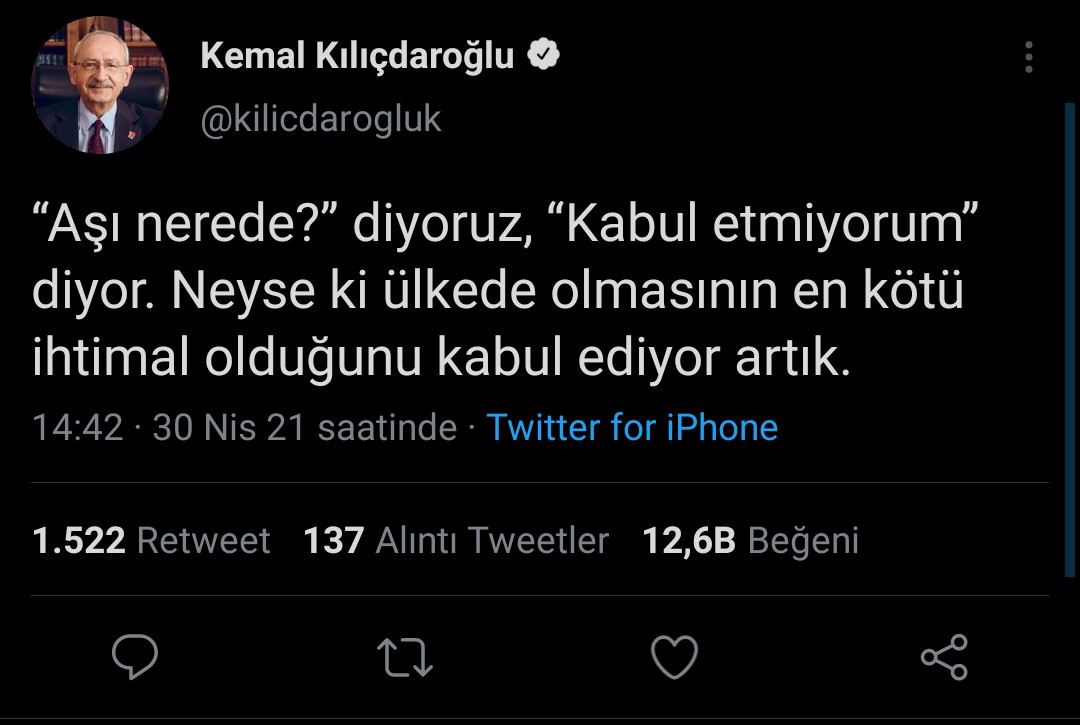Open the Twitter for iPhone source link

631,428
